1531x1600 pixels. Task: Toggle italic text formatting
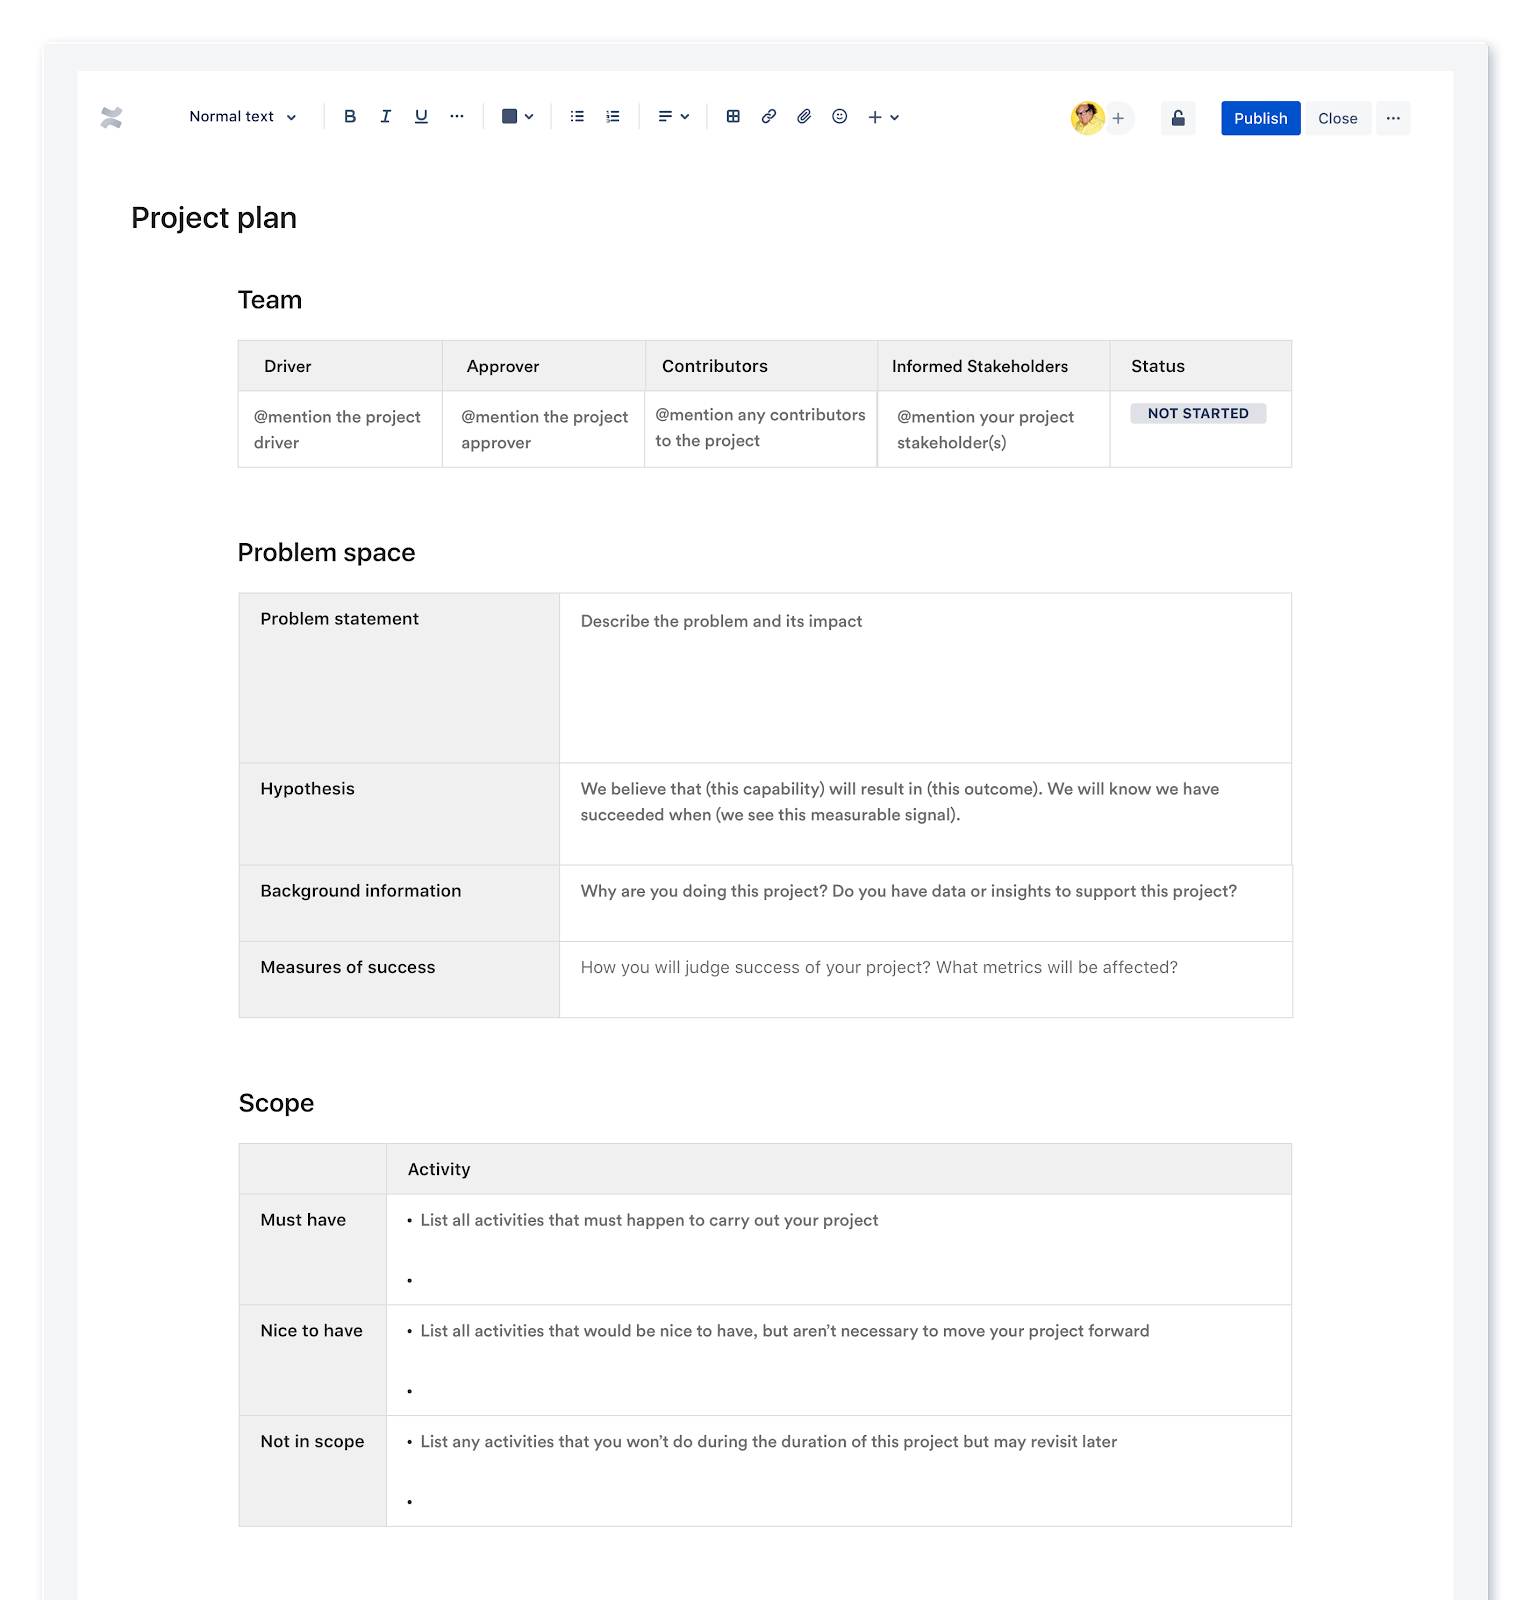[385, 117]
